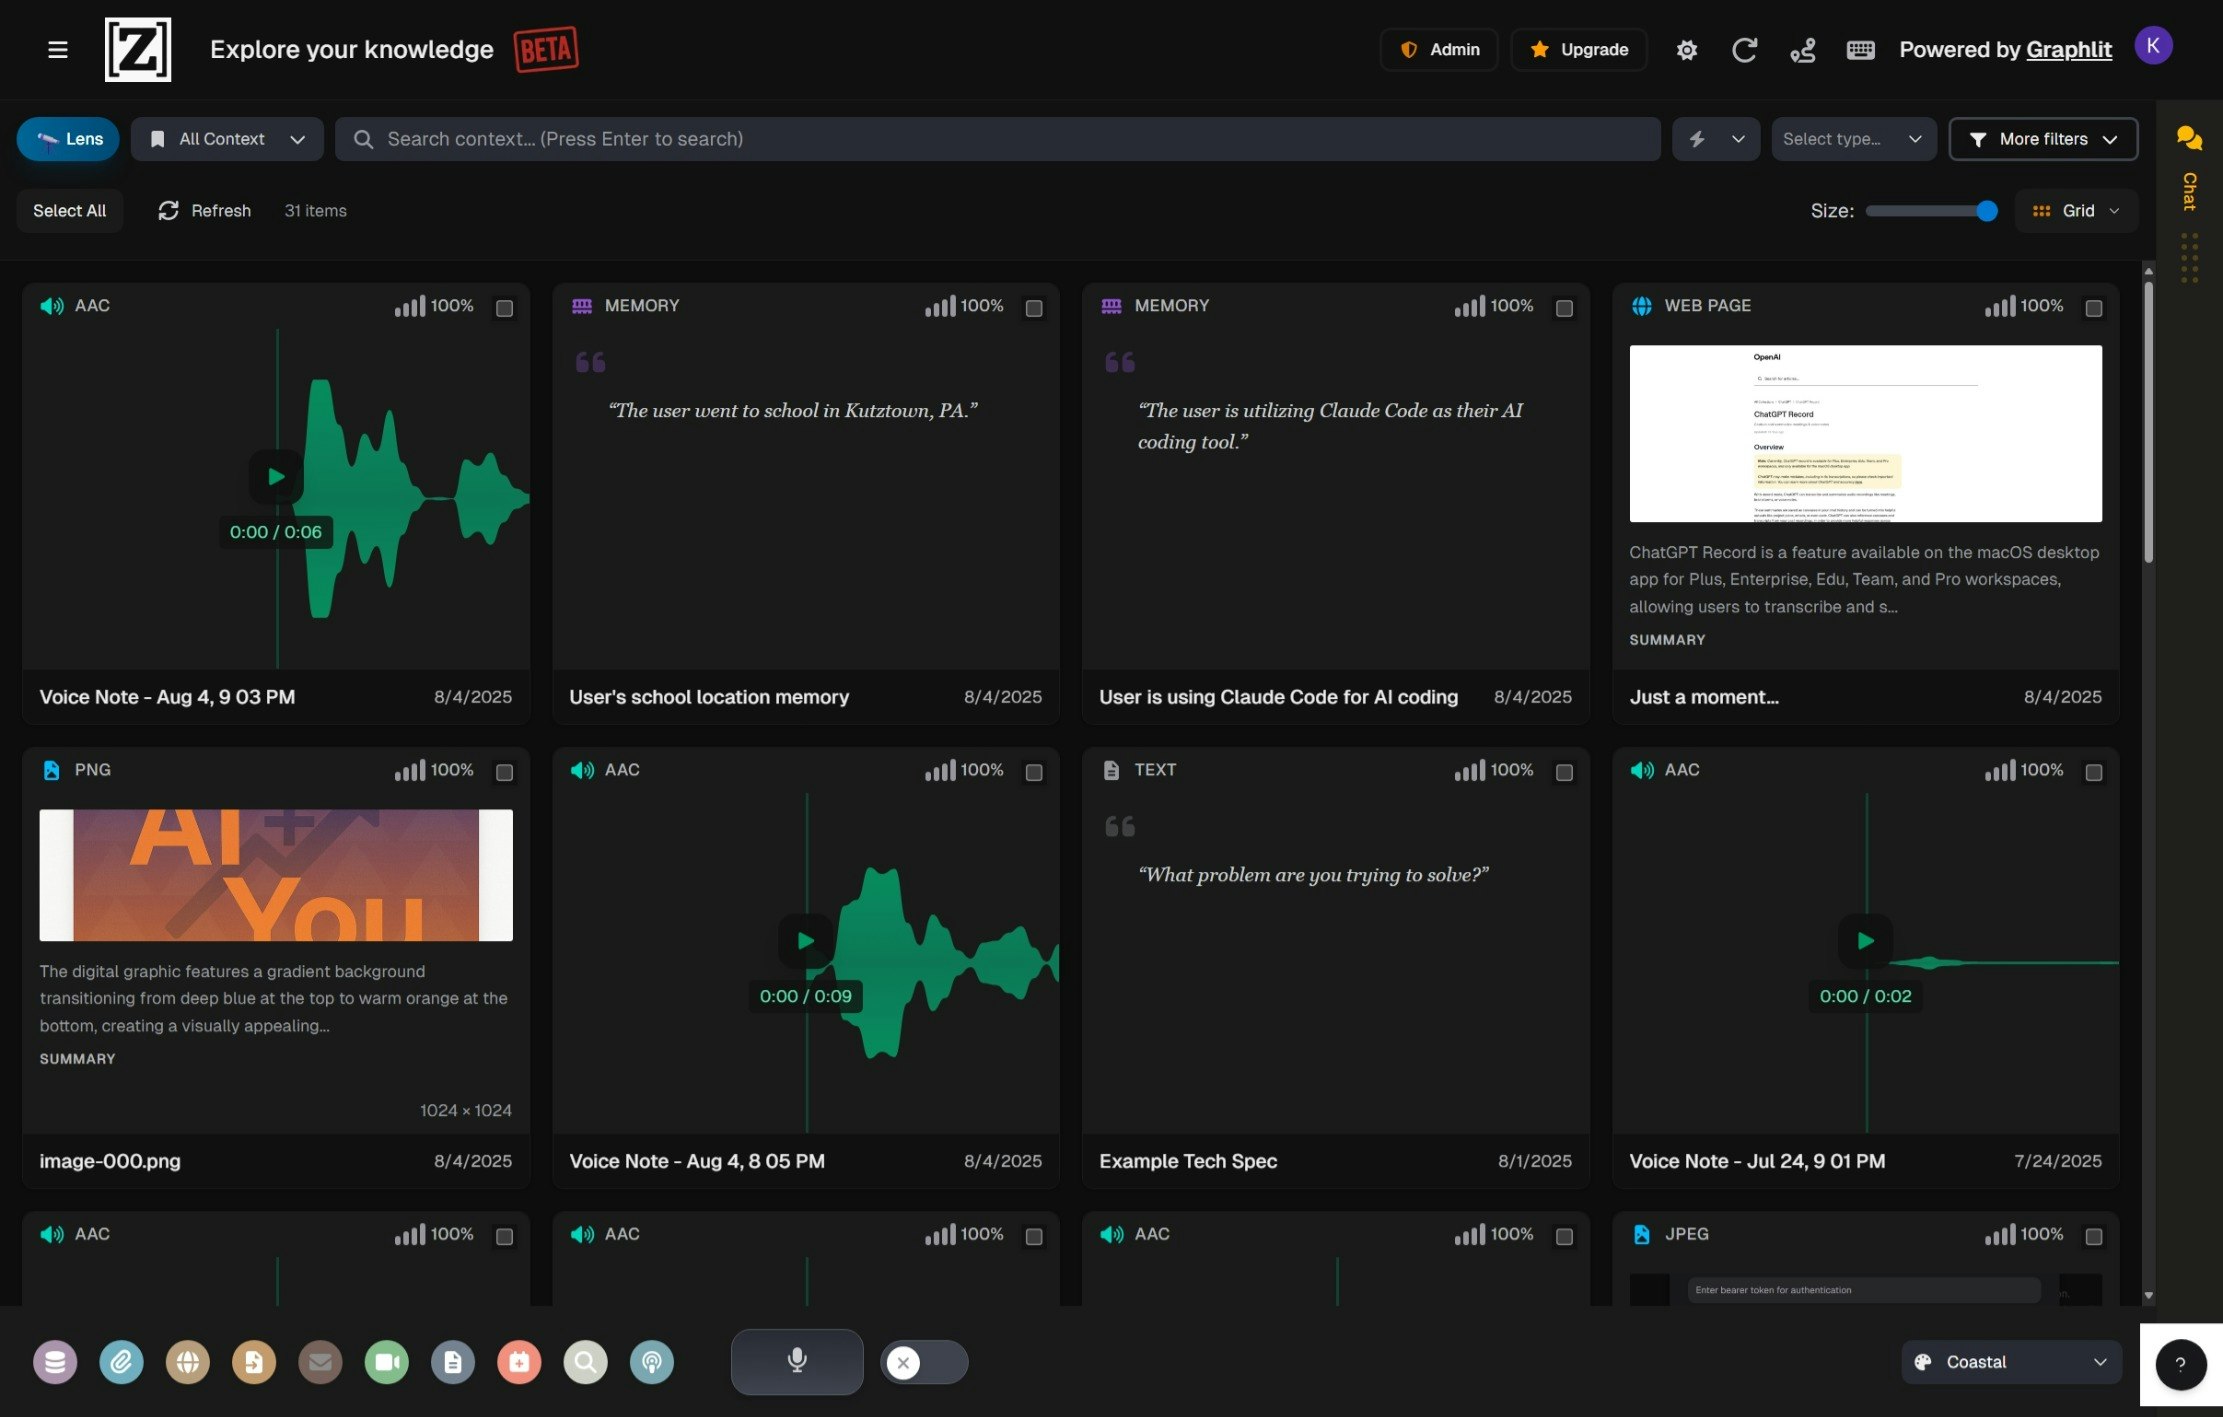Click the Size slider handle
The width and height of the screenshot is (2223, 1417).
[x=1986, y=211]
